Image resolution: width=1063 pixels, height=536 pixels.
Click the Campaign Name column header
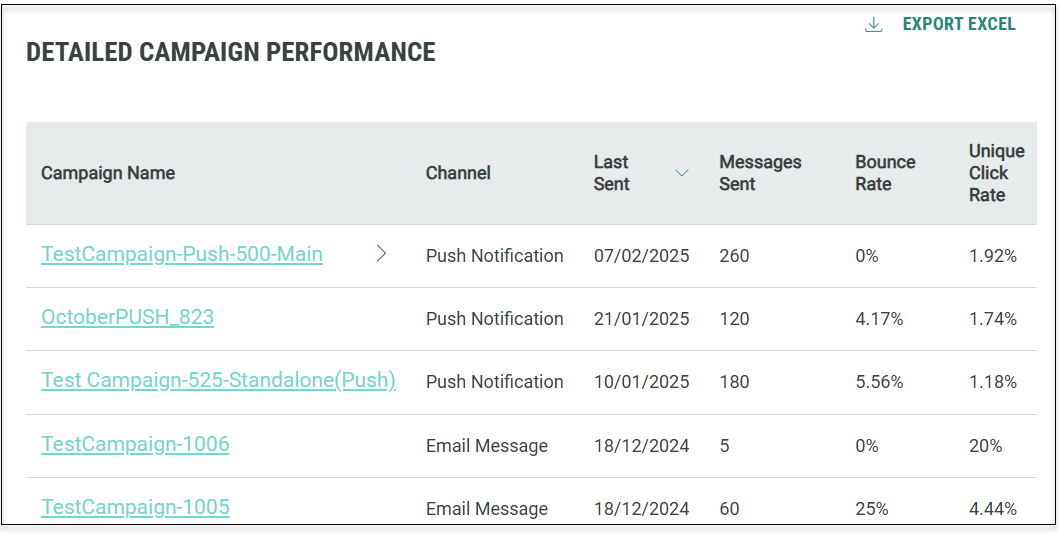click(108, 173)
